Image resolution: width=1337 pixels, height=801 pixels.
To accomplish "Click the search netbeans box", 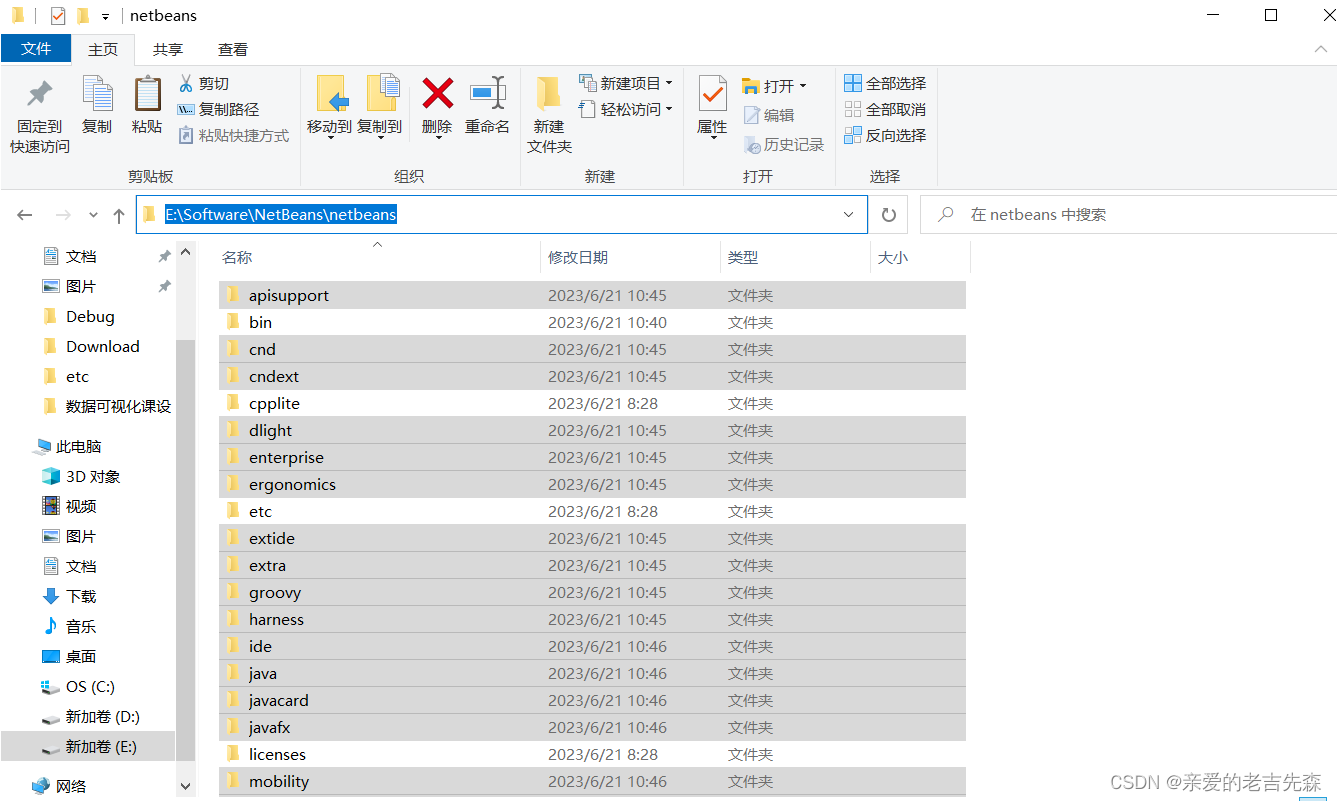I will (x=1128, y=214).
